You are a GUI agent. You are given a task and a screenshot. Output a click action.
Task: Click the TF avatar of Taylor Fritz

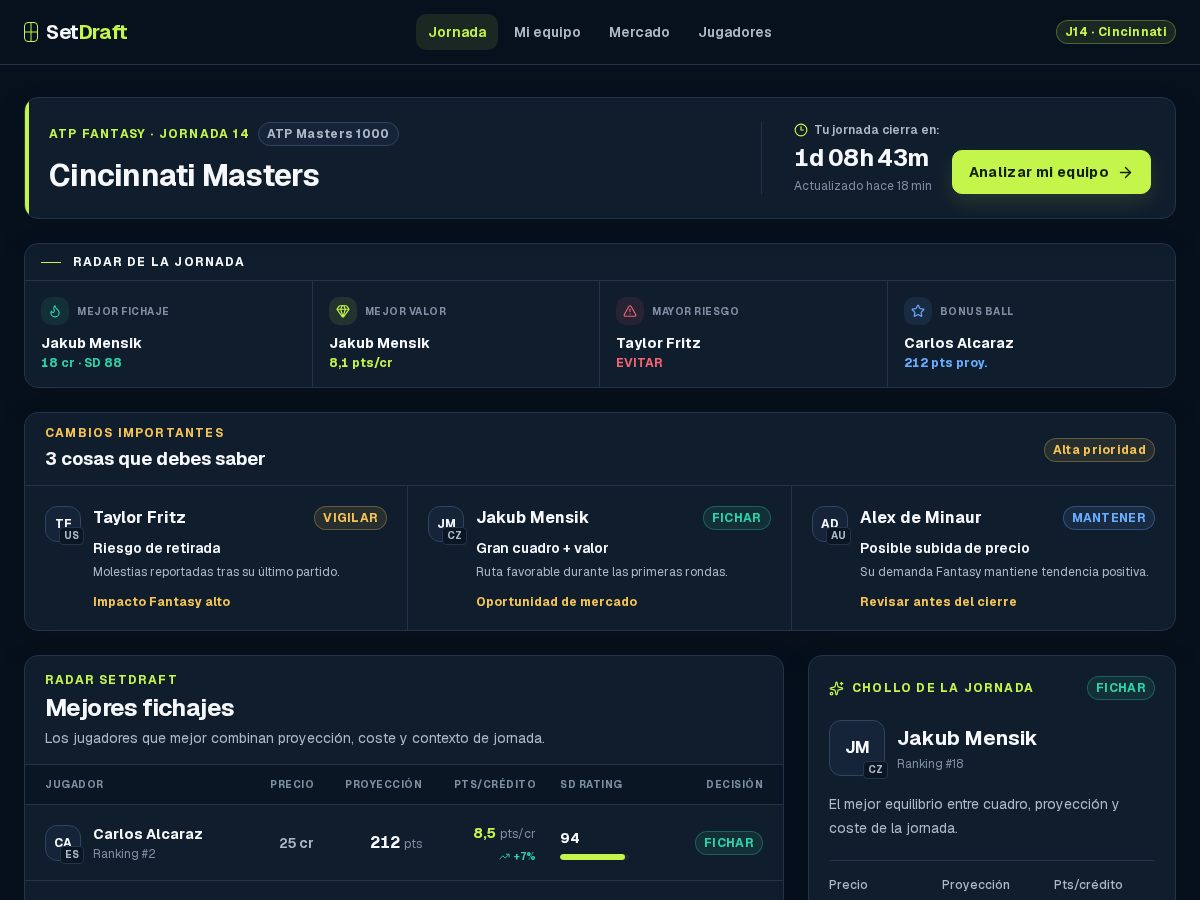pyautogui.click(x=63, y=524)
